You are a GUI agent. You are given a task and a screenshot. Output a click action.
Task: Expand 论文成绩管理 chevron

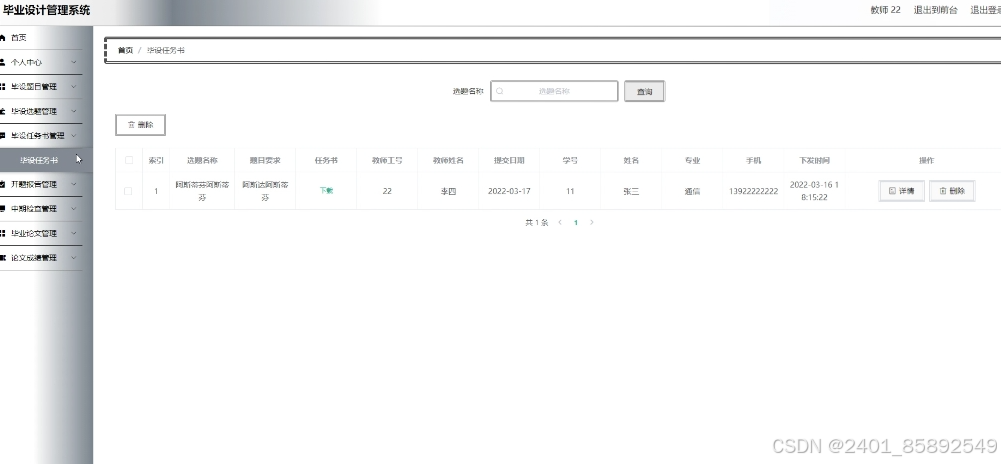(74, 258)
